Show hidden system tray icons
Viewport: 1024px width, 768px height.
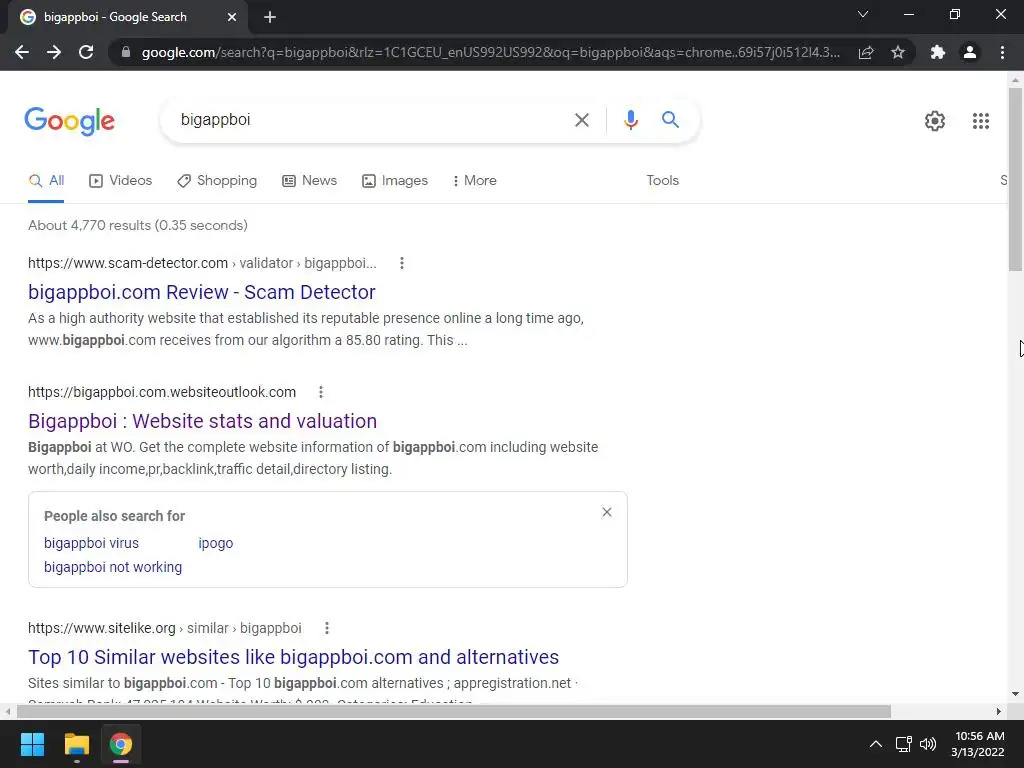click(876, 744)
